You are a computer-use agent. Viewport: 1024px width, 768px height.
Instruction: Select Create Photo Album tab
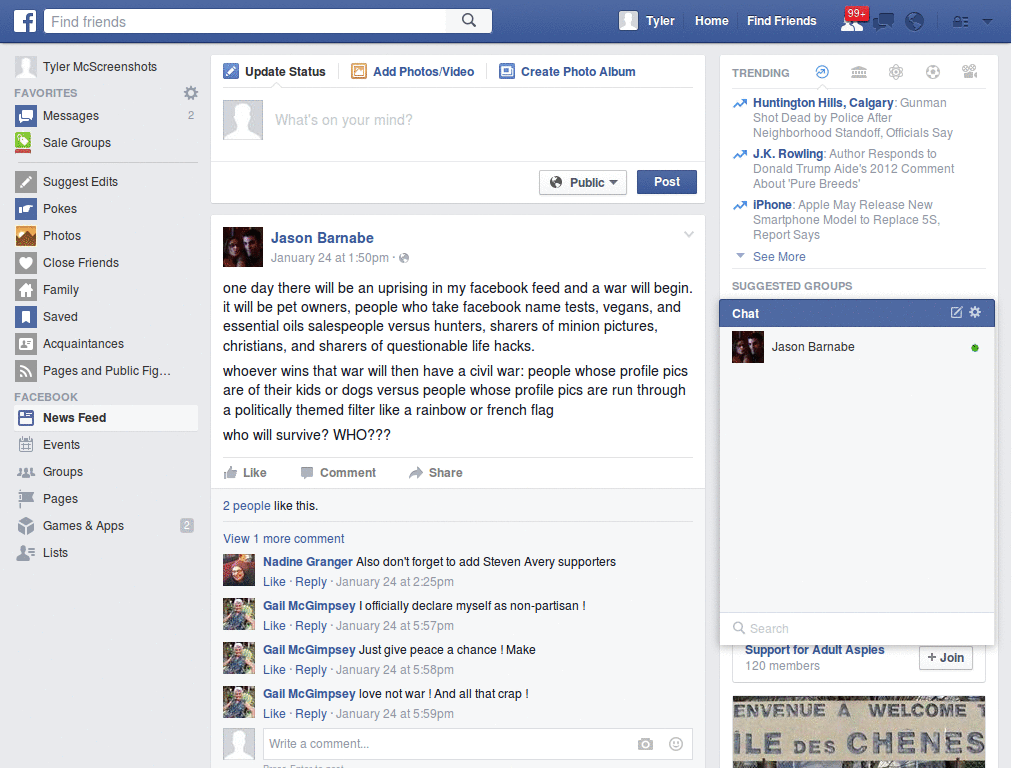568,72
